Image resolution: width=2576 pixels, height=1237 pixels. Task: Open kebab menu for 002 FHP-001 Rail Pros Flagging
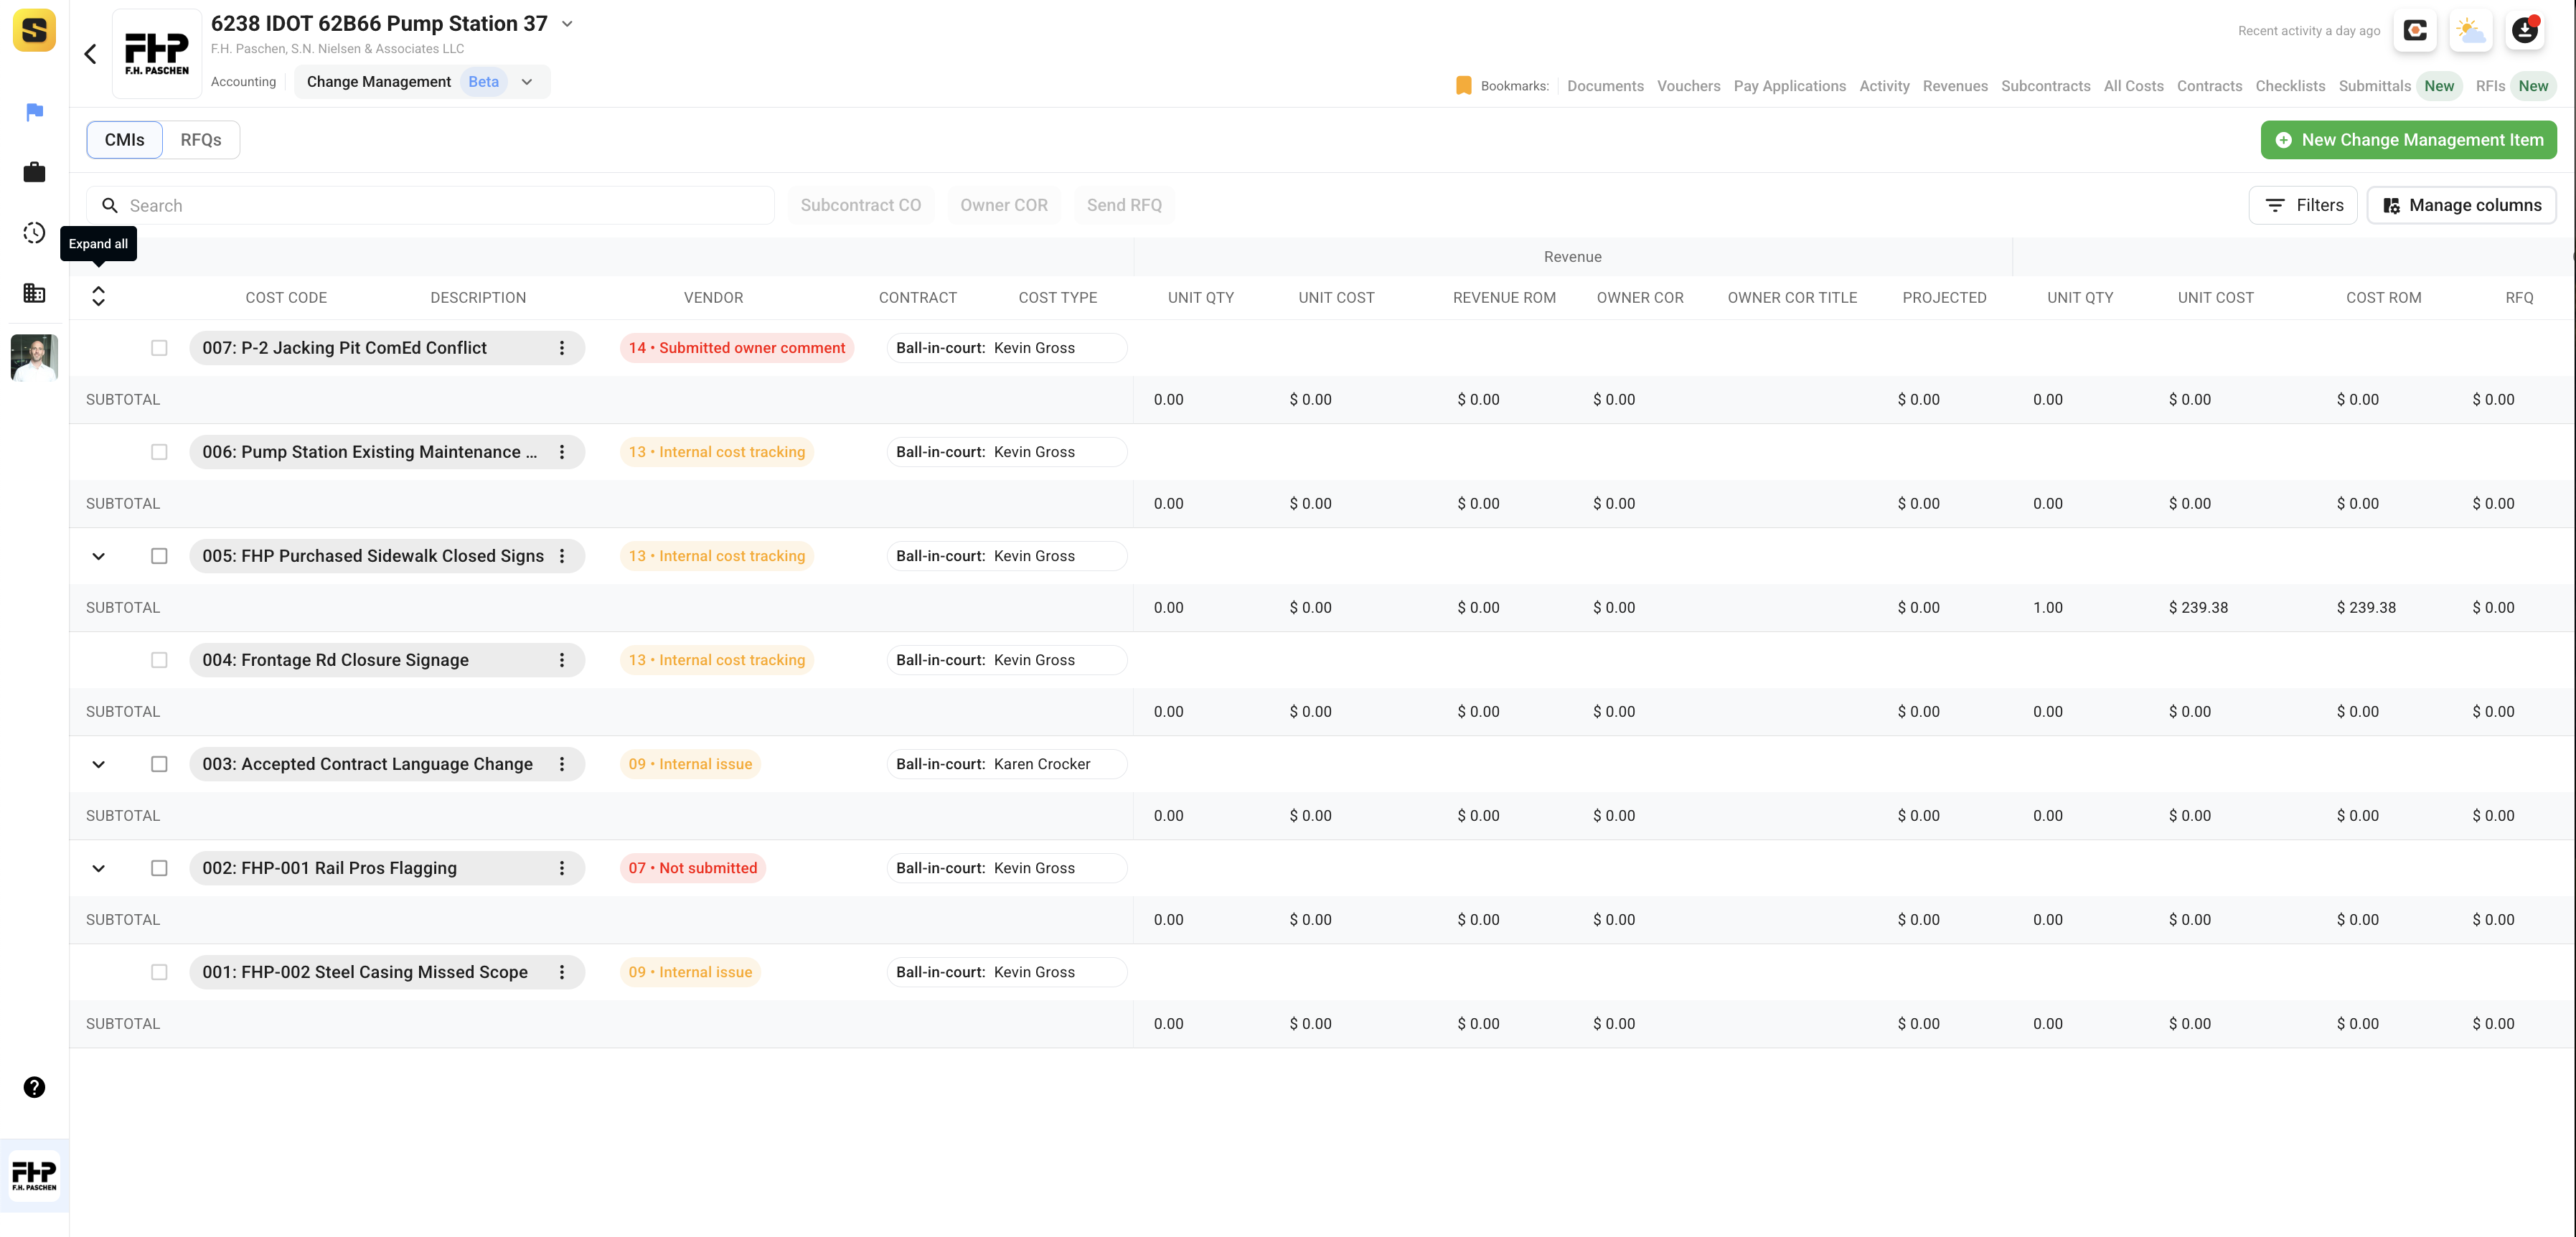pos(562,868)
